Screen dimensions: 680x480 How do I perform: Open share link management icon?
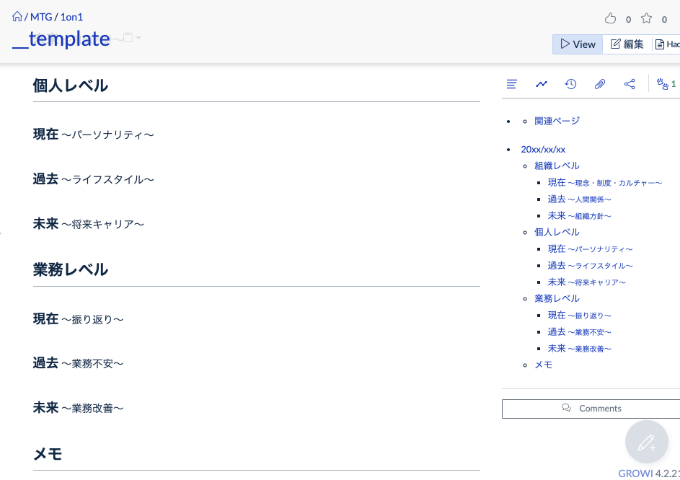click(x=629, y=84)
